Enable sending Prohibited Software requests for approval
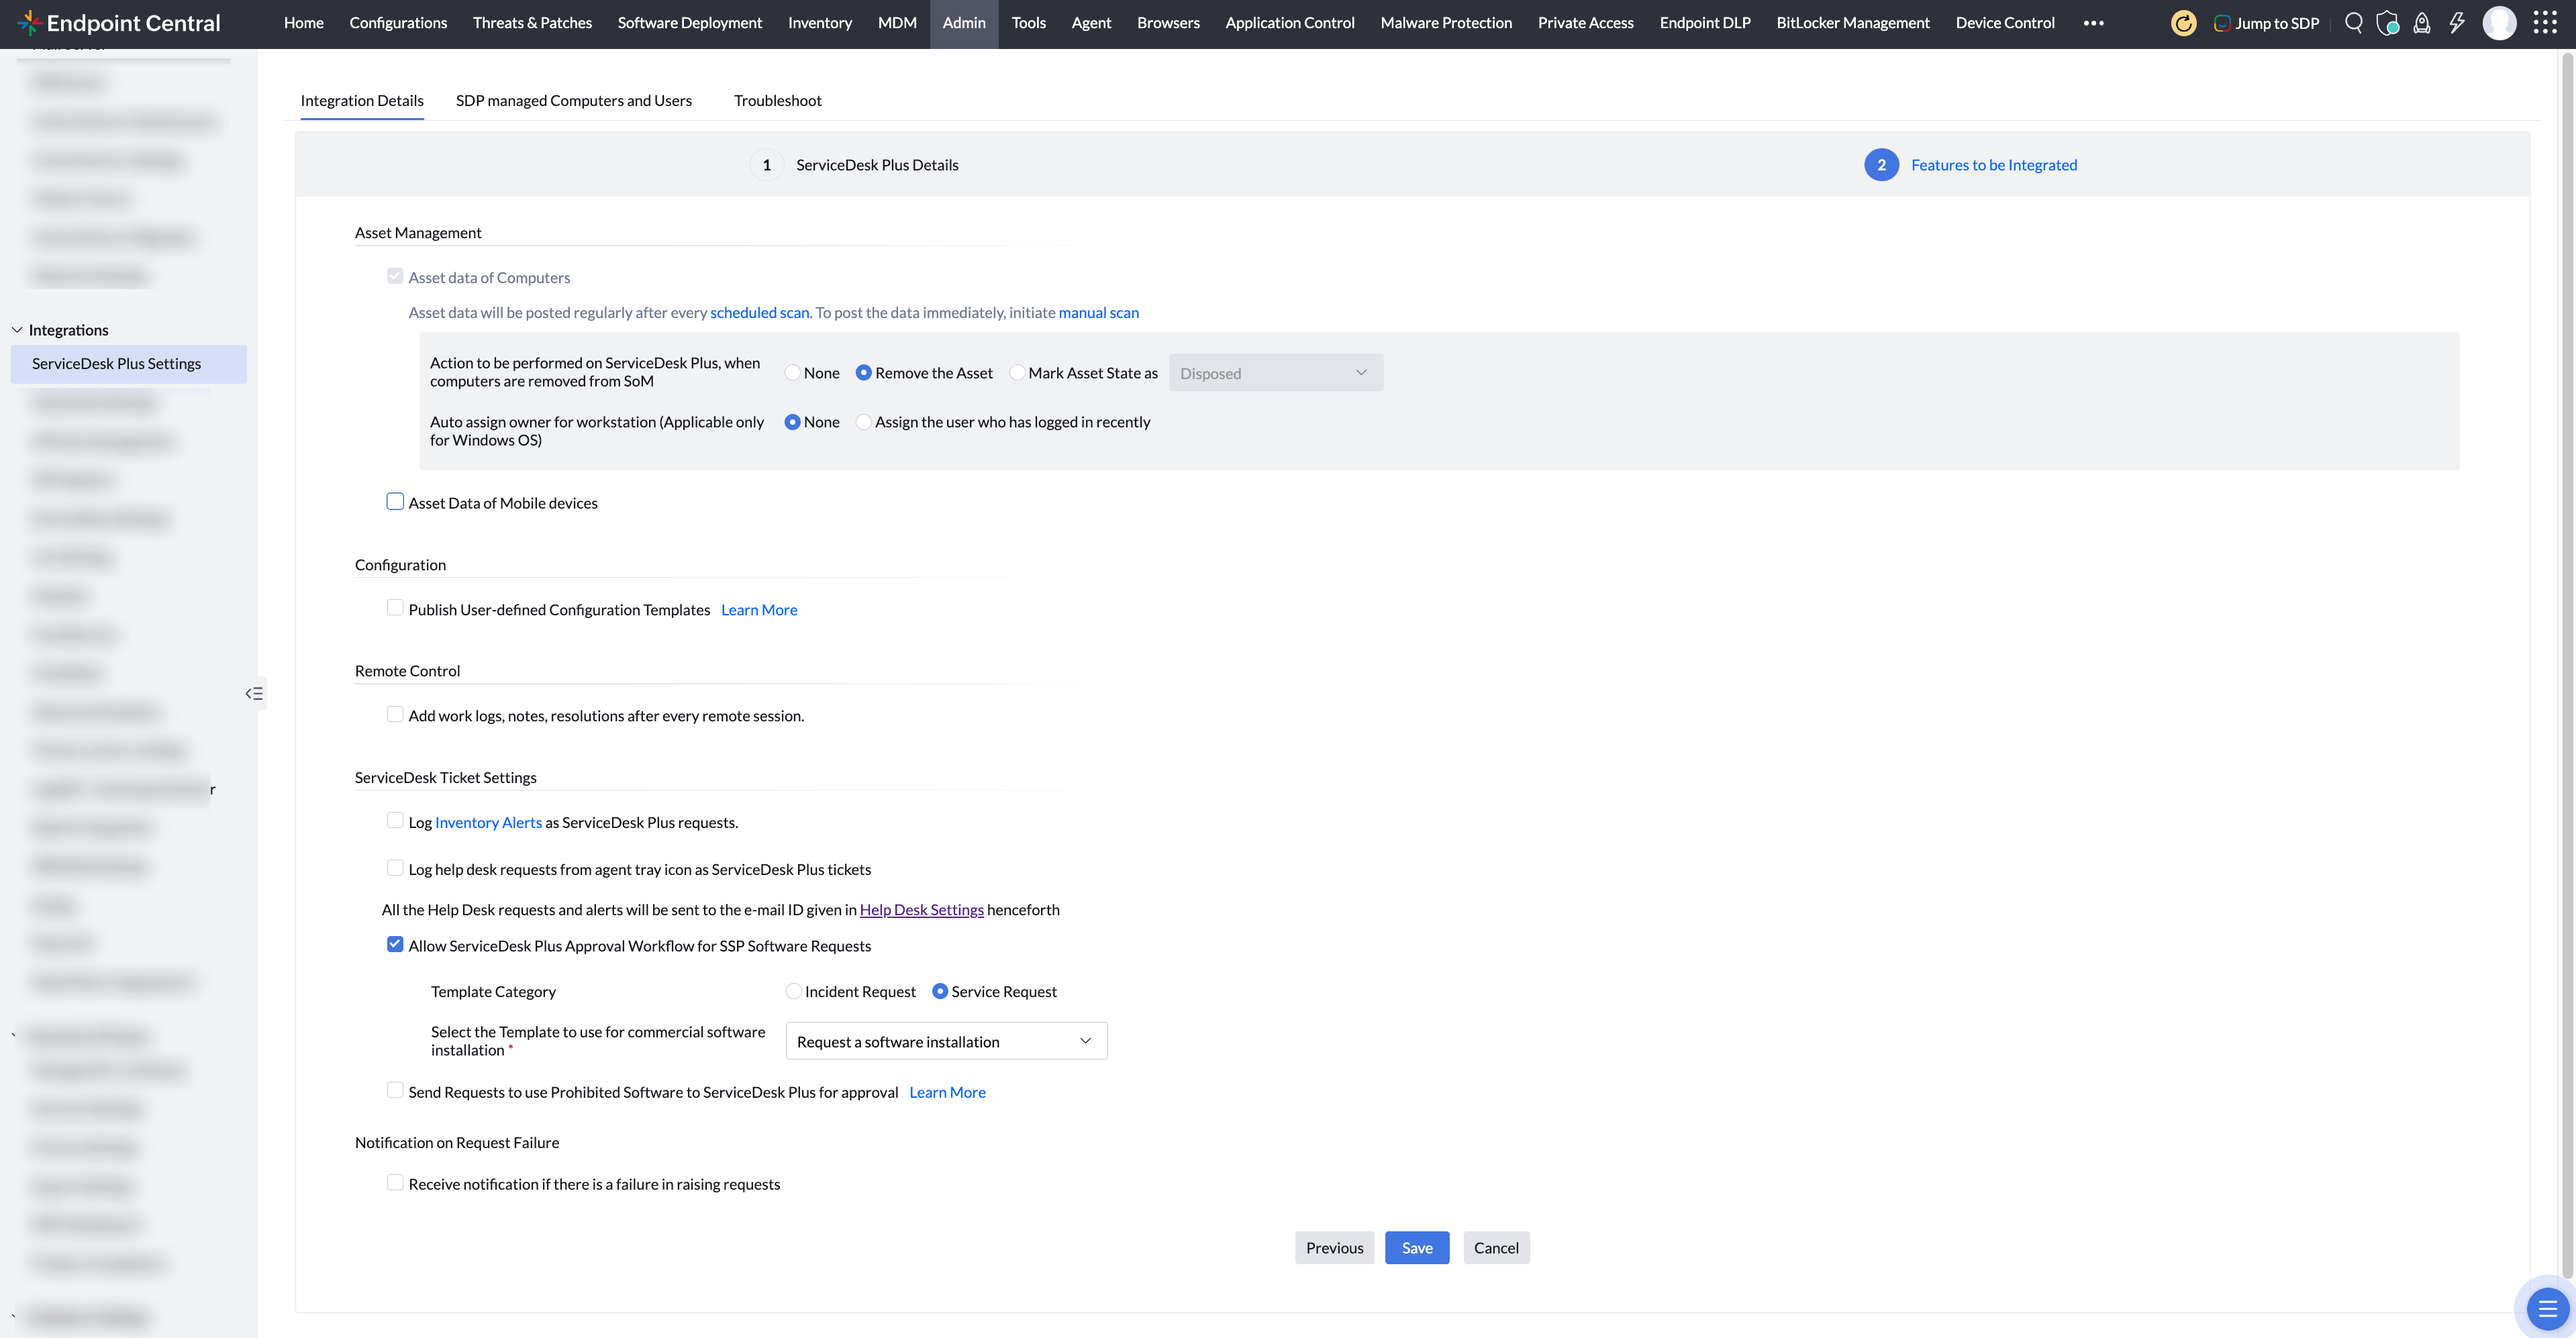The image size is (2576, 1338). 395,1090
